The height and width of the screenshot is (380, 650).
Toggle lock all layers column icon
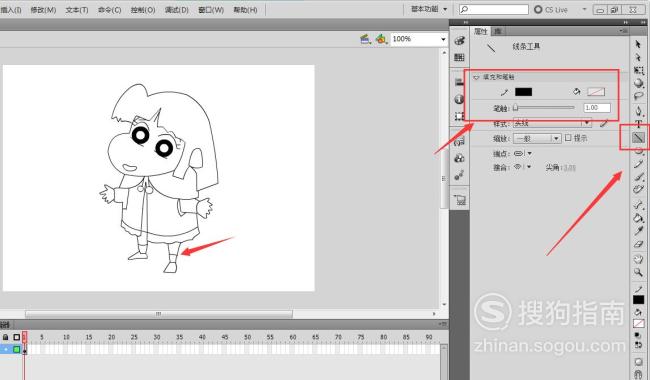tap(5, 337)
